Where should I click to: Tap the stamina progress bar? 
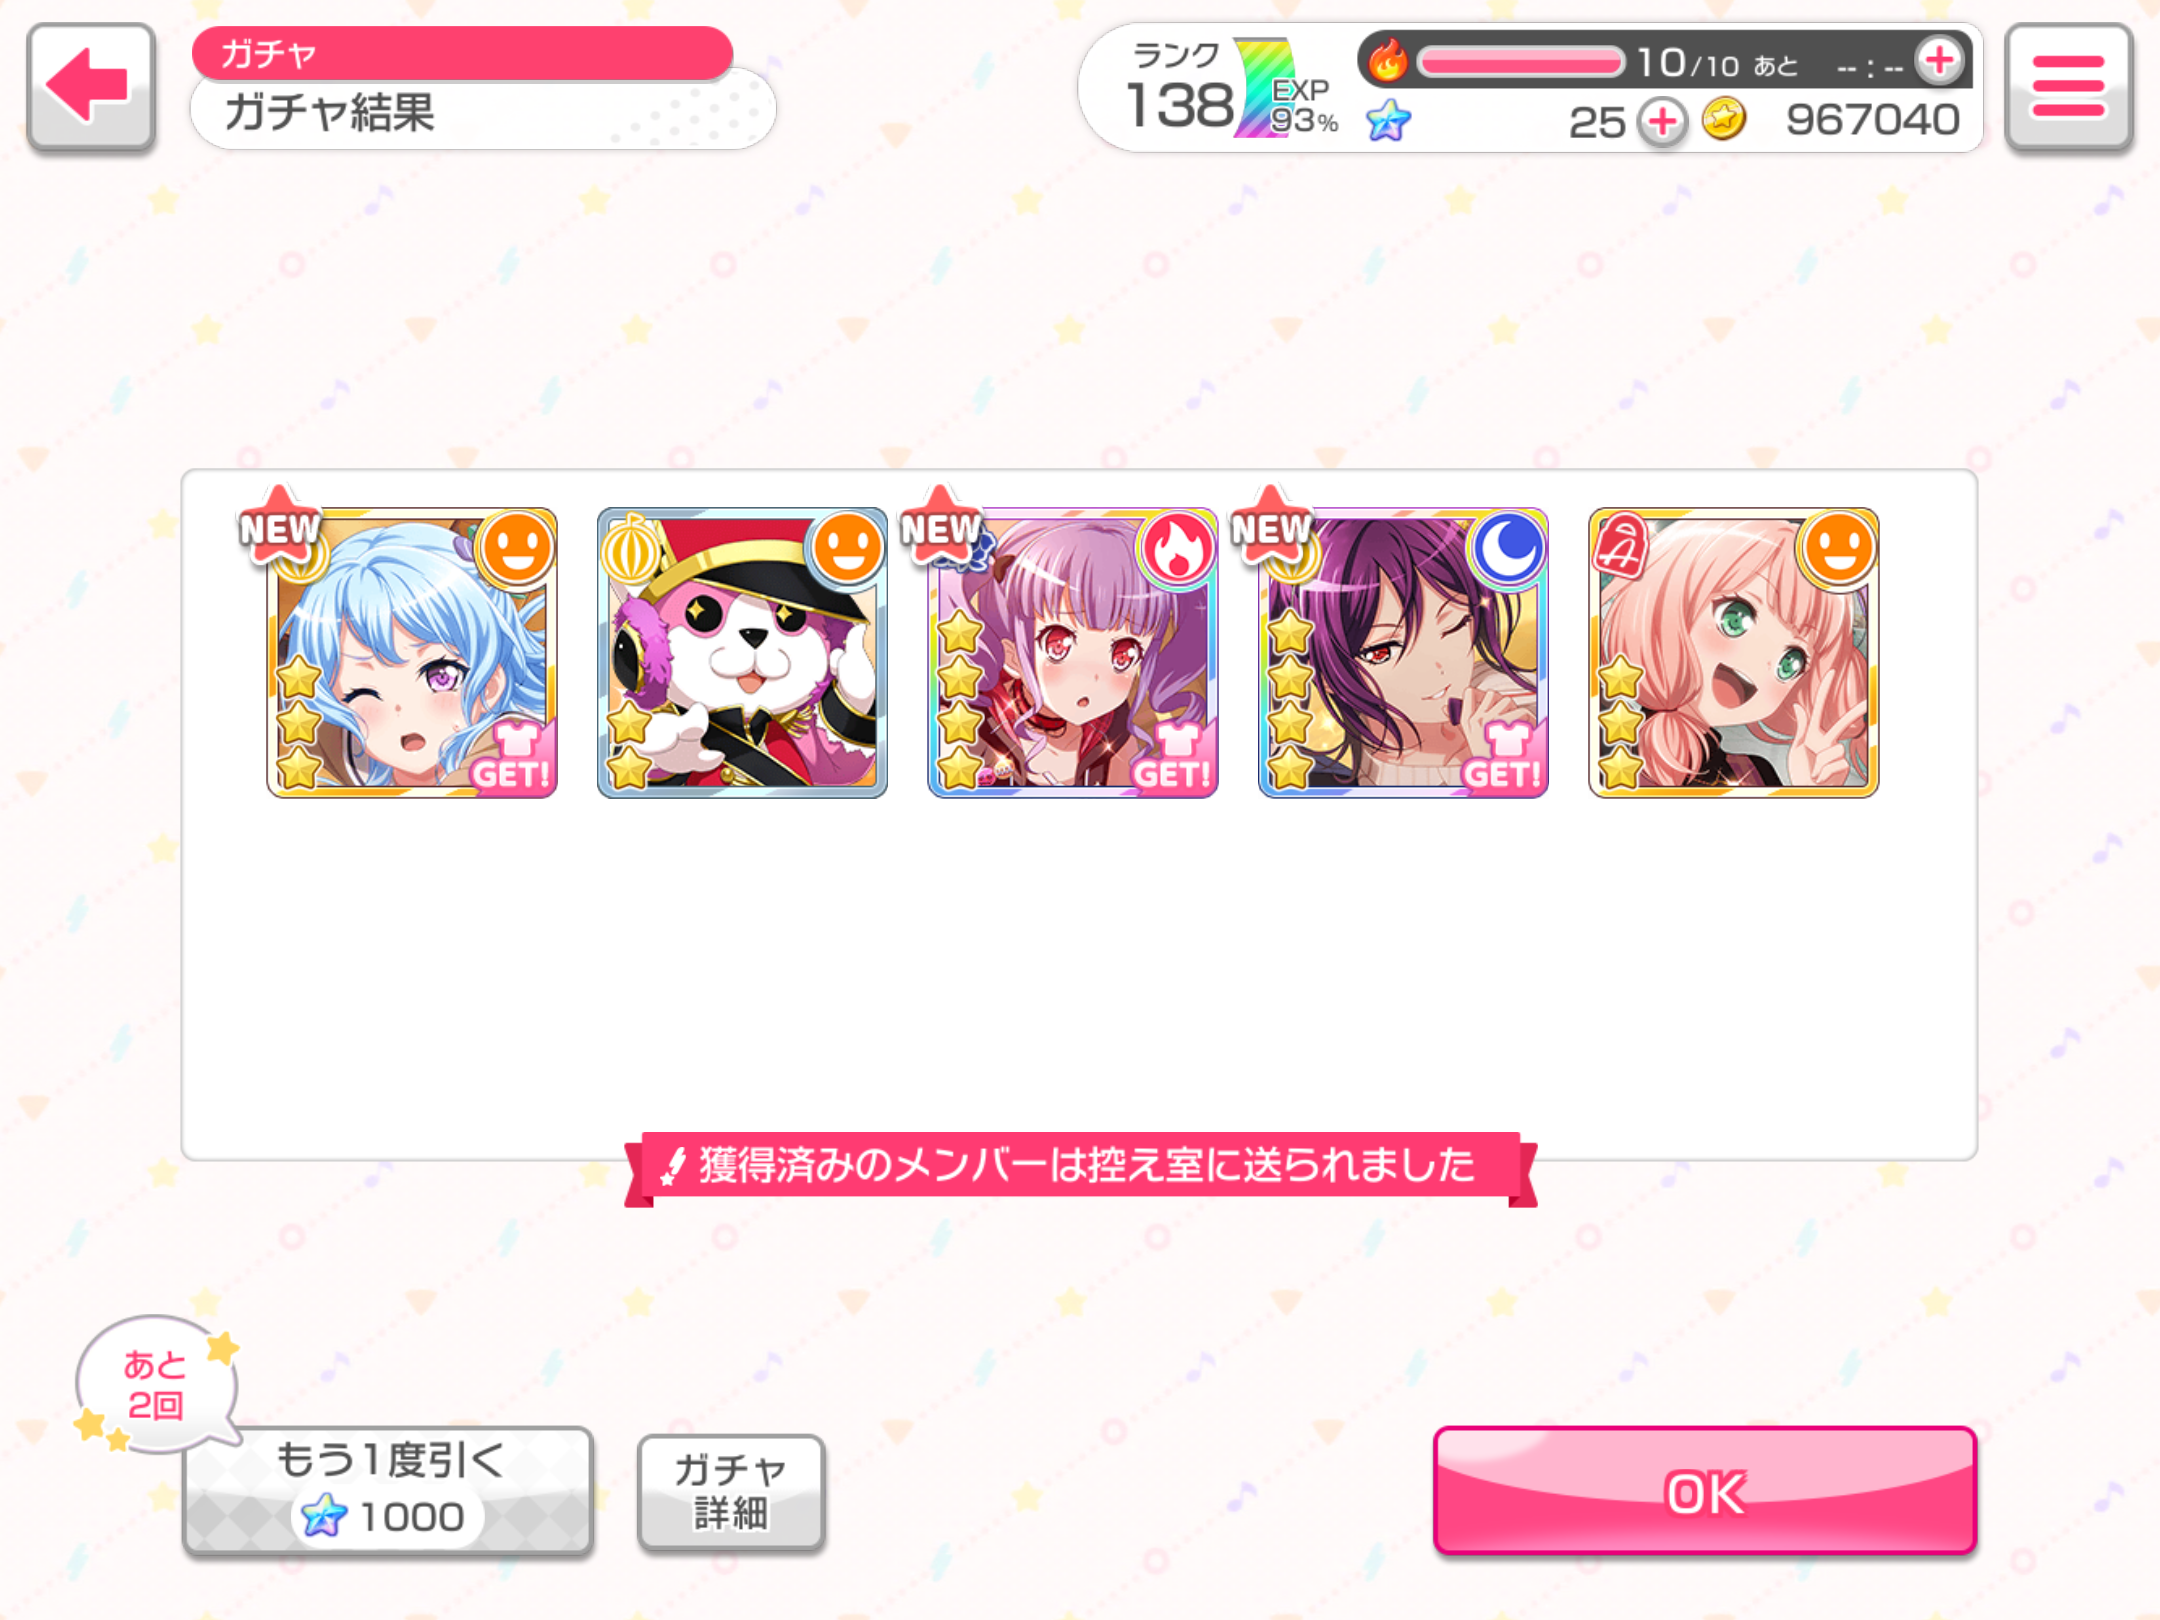[x=1520, y=63]
